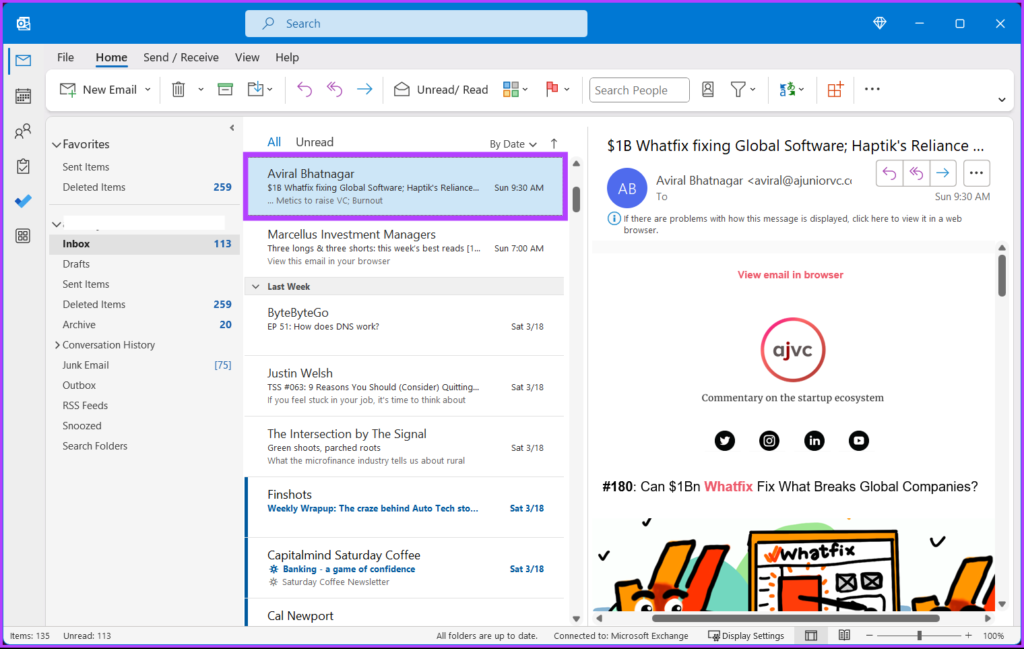Click the Get Add-ins icon
The image size is (1024, 649).
pyautogui.click(x=835, y=89)
